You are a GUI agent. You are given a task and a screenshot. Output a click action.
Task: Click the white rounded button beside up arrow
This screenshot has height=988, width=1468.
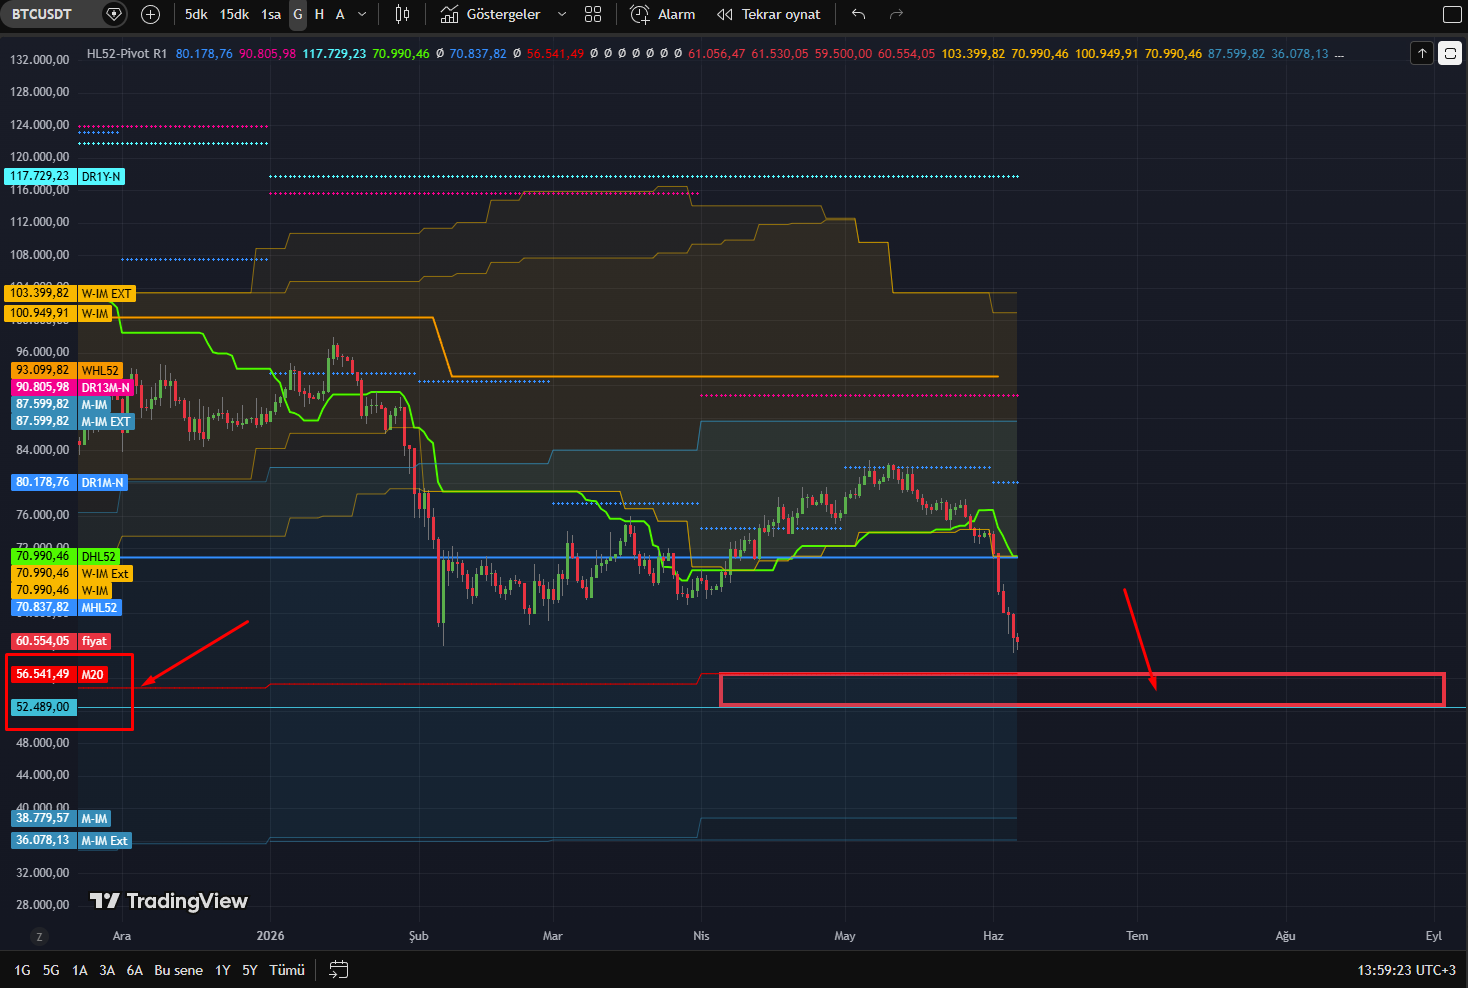(x=1450, y=53)
